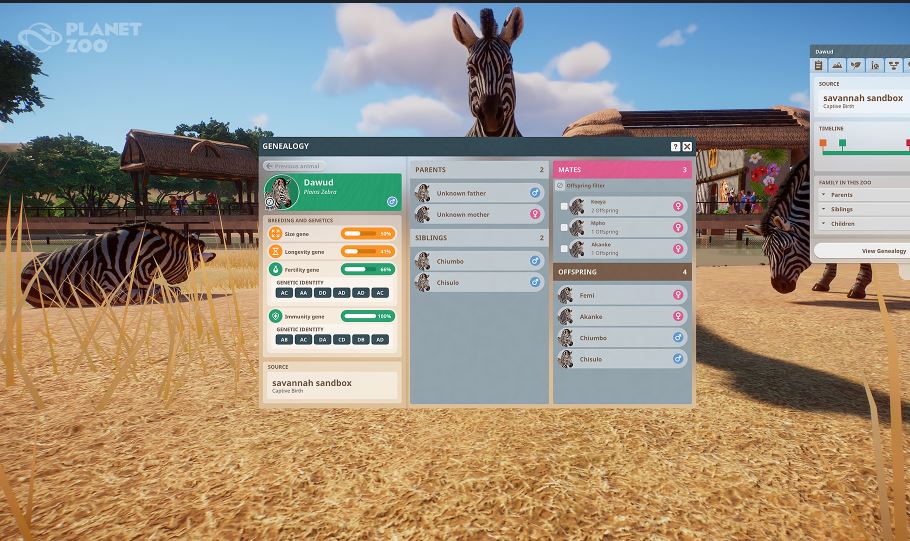This screenshot has height=541, width=910.
Task: Click the Parents section header
Action: tap(479, 169)
